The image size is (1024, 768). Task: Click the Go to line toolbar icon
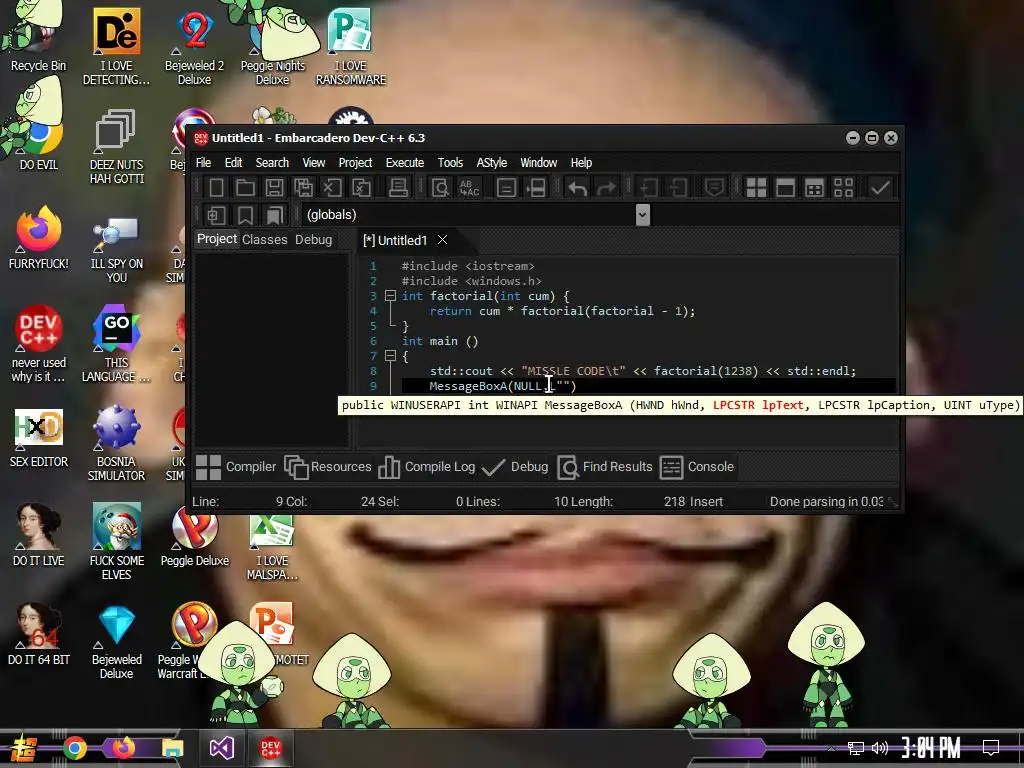pyautogui.click(x=536, y=188)
